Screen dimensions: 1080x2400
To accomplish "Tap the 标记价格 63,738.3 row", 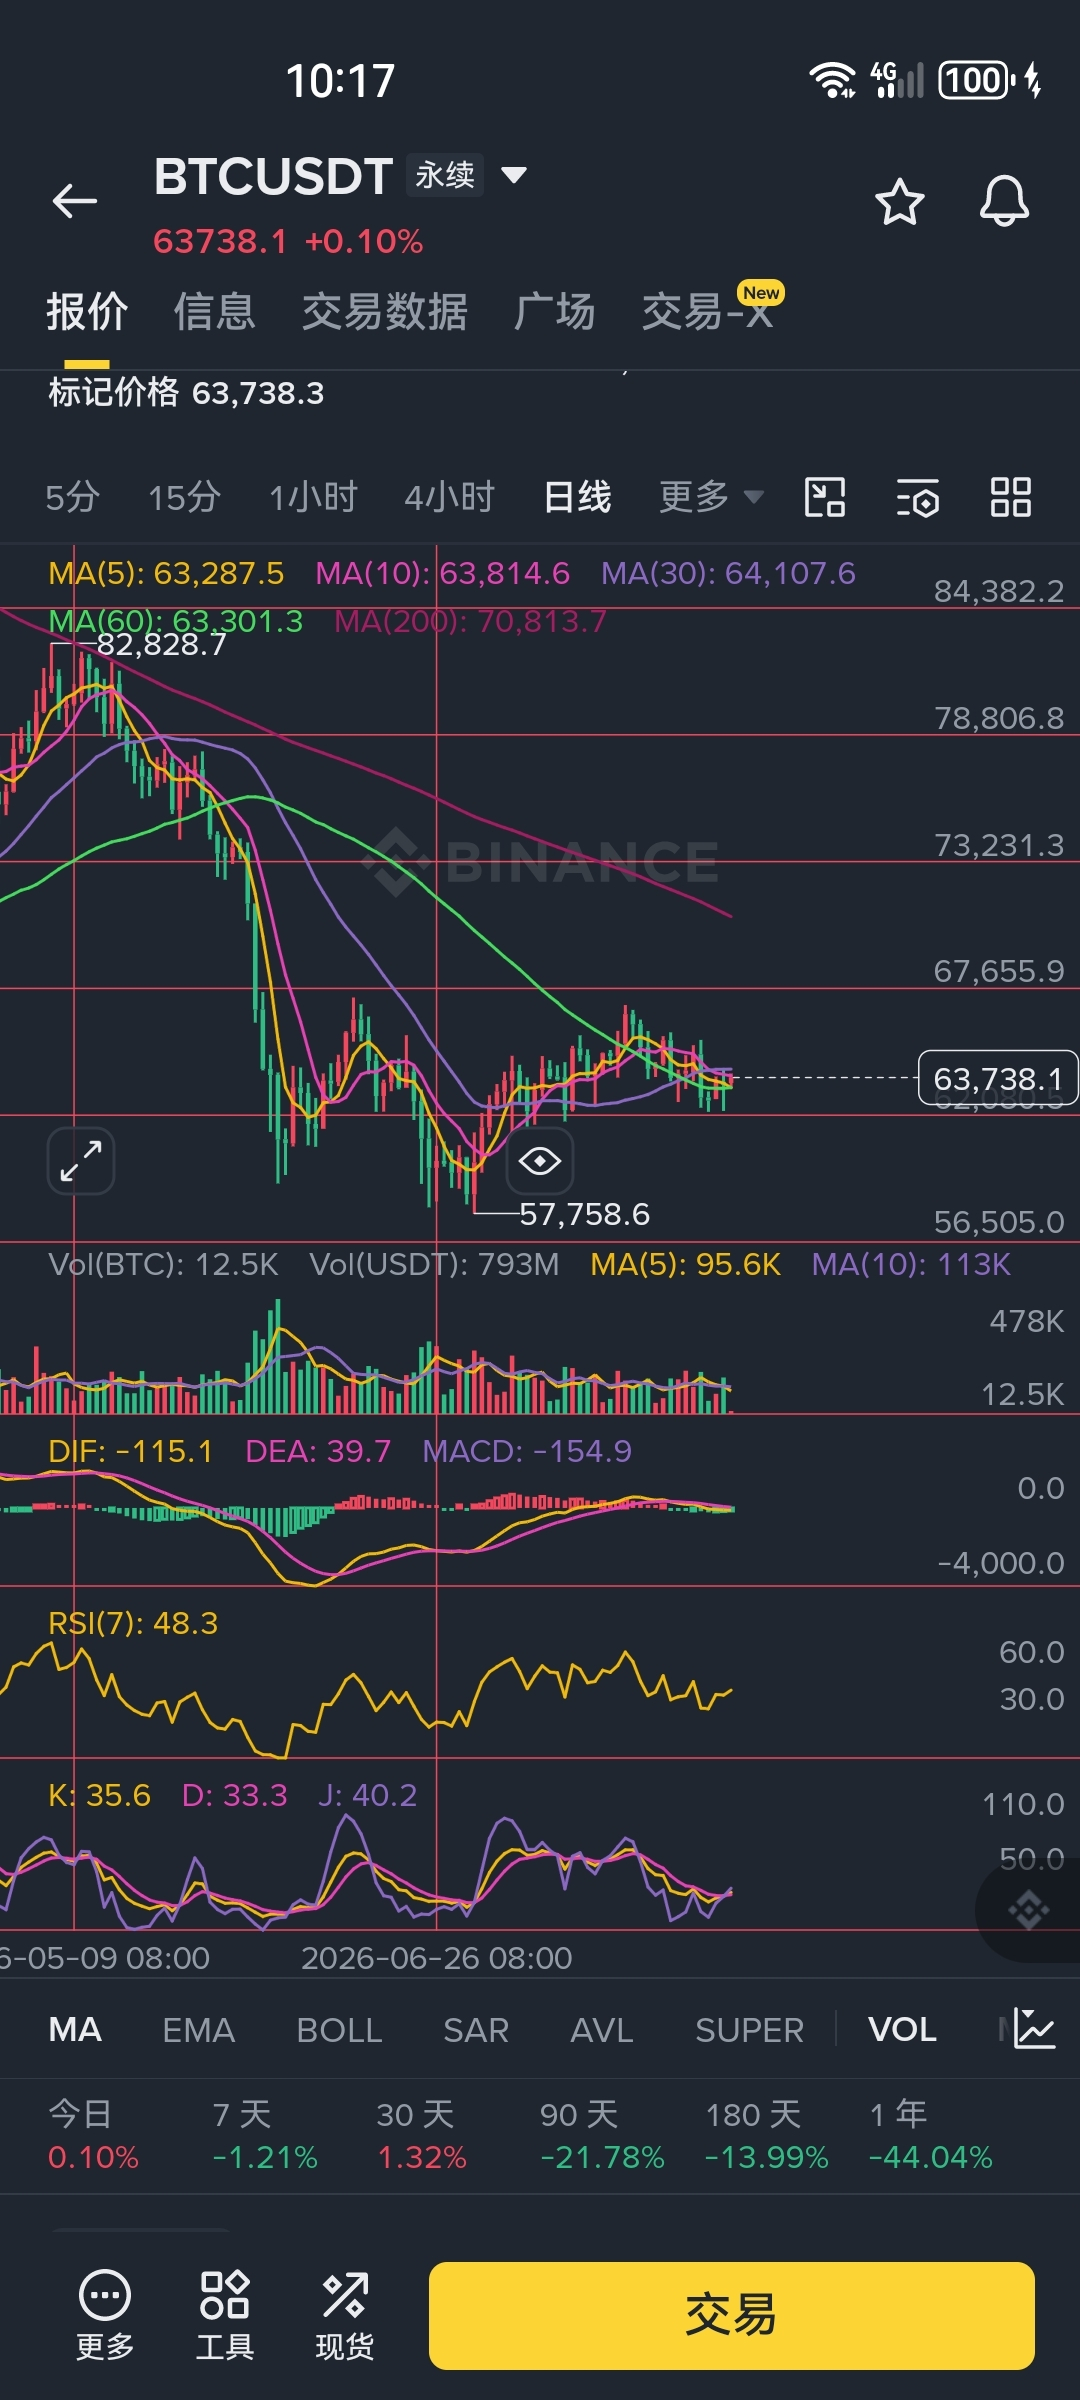I will click(186, 392).
